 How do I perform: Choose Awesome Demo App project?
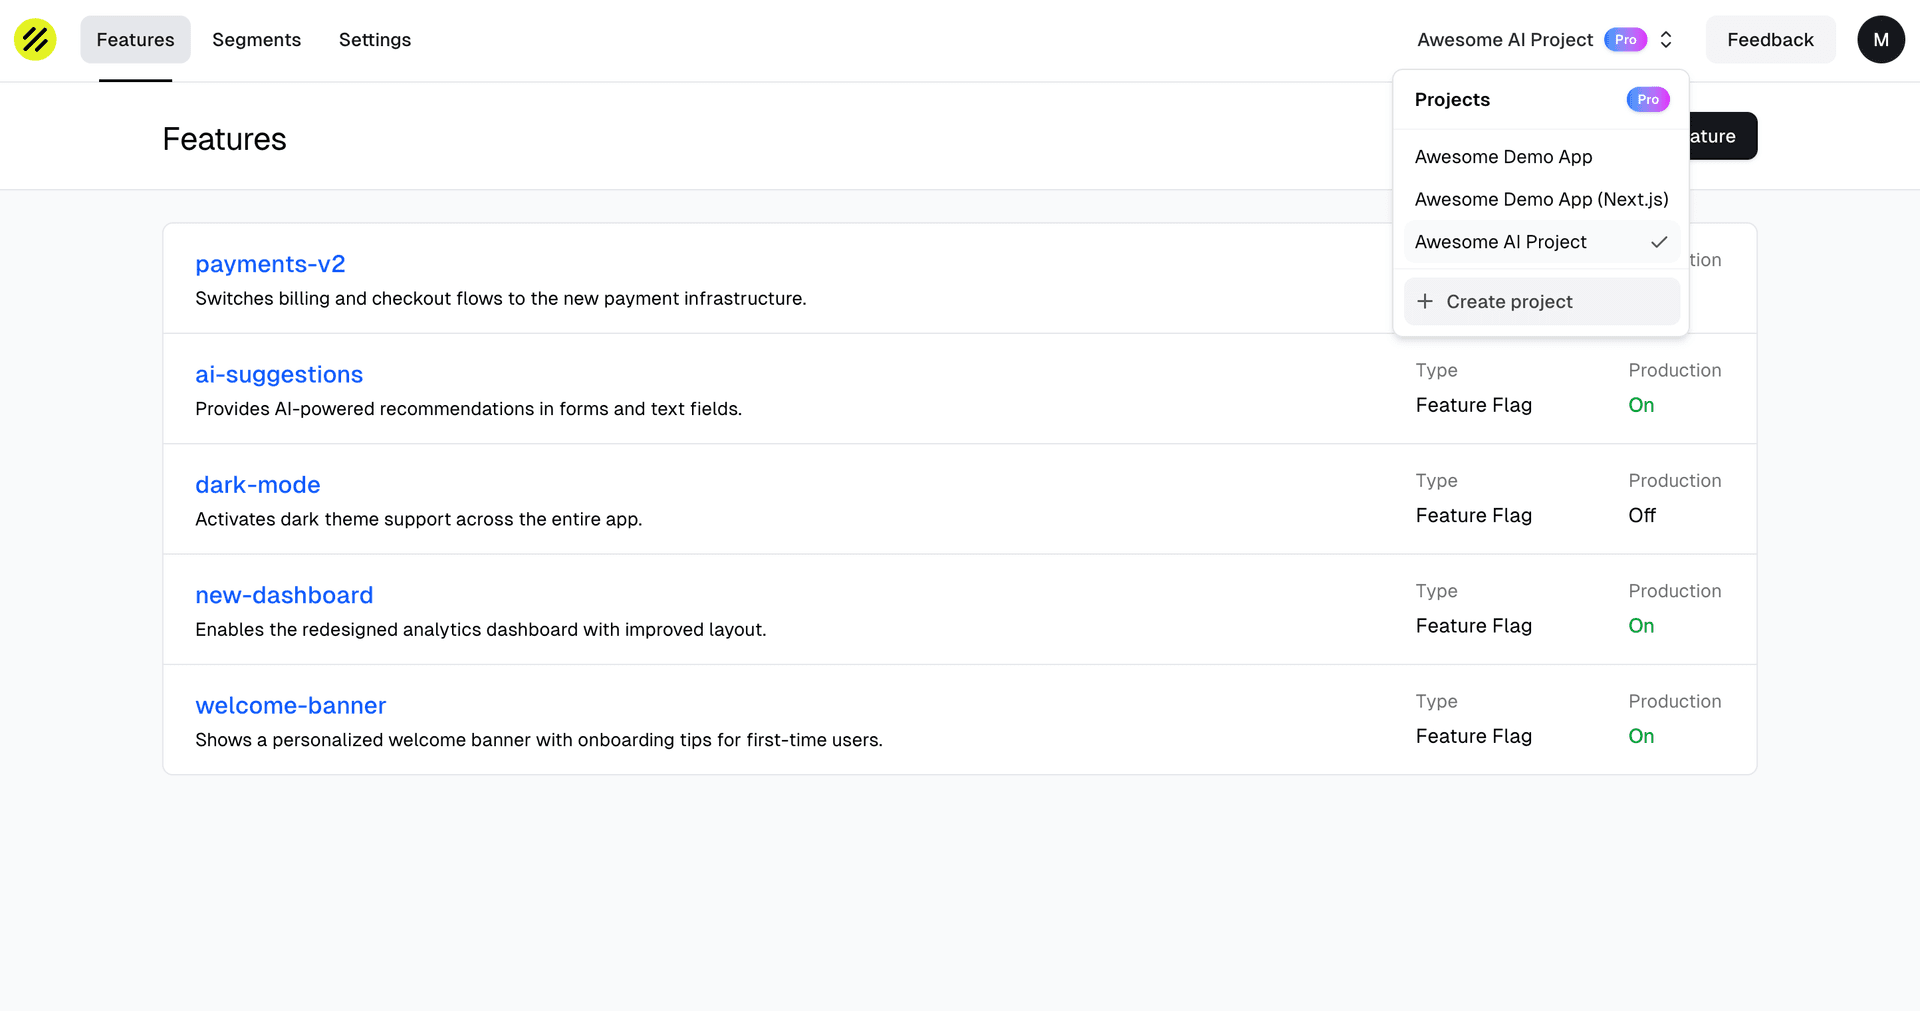coord(1503,157)
